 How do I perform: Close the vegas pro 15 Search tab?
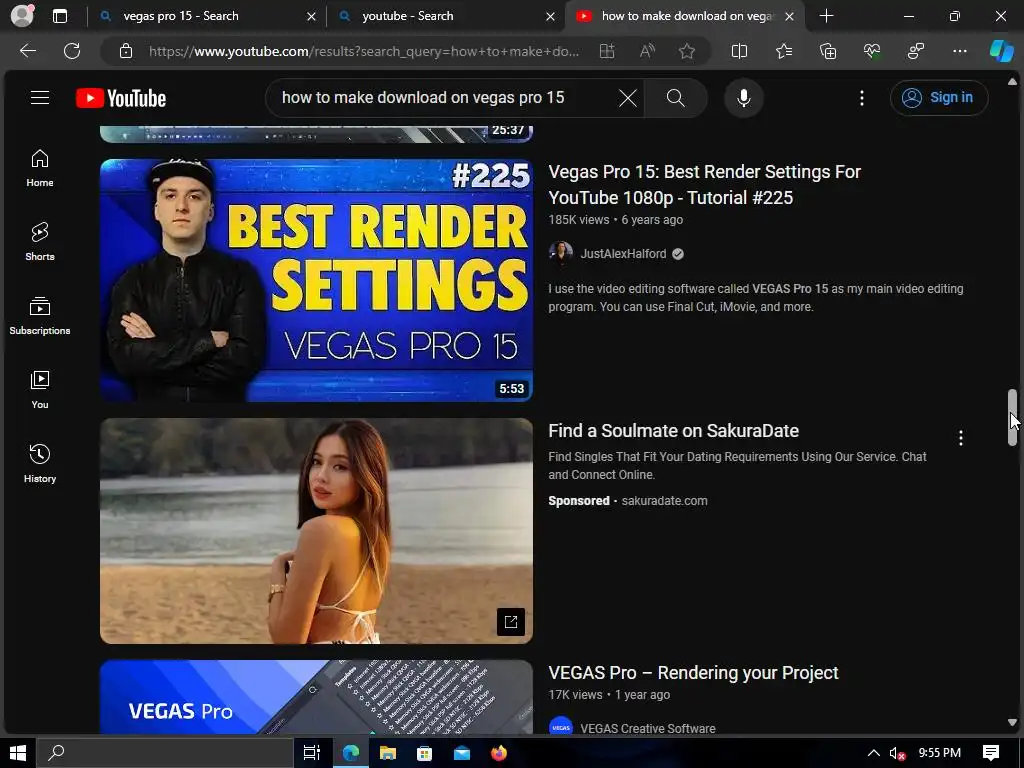tap(312, 16)
